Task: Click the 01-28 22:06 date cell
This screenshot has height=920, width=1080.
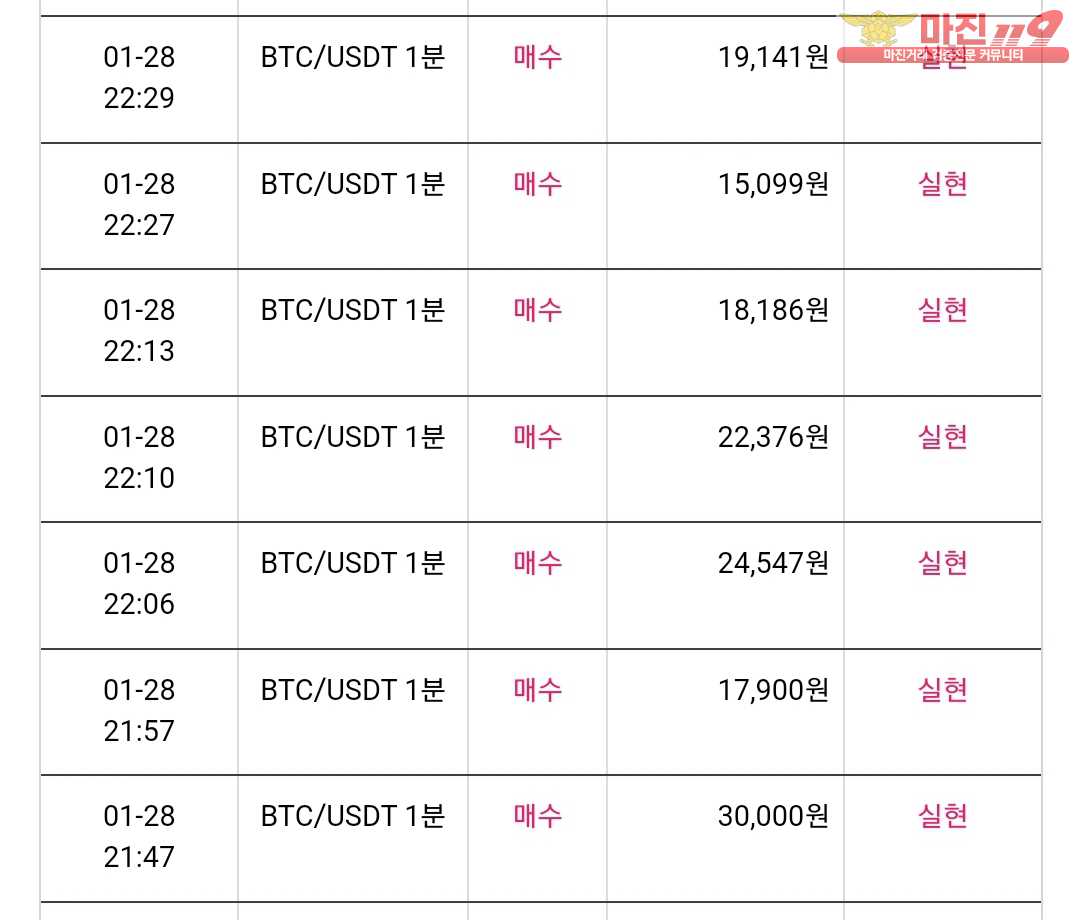Action: click(139, 583)
